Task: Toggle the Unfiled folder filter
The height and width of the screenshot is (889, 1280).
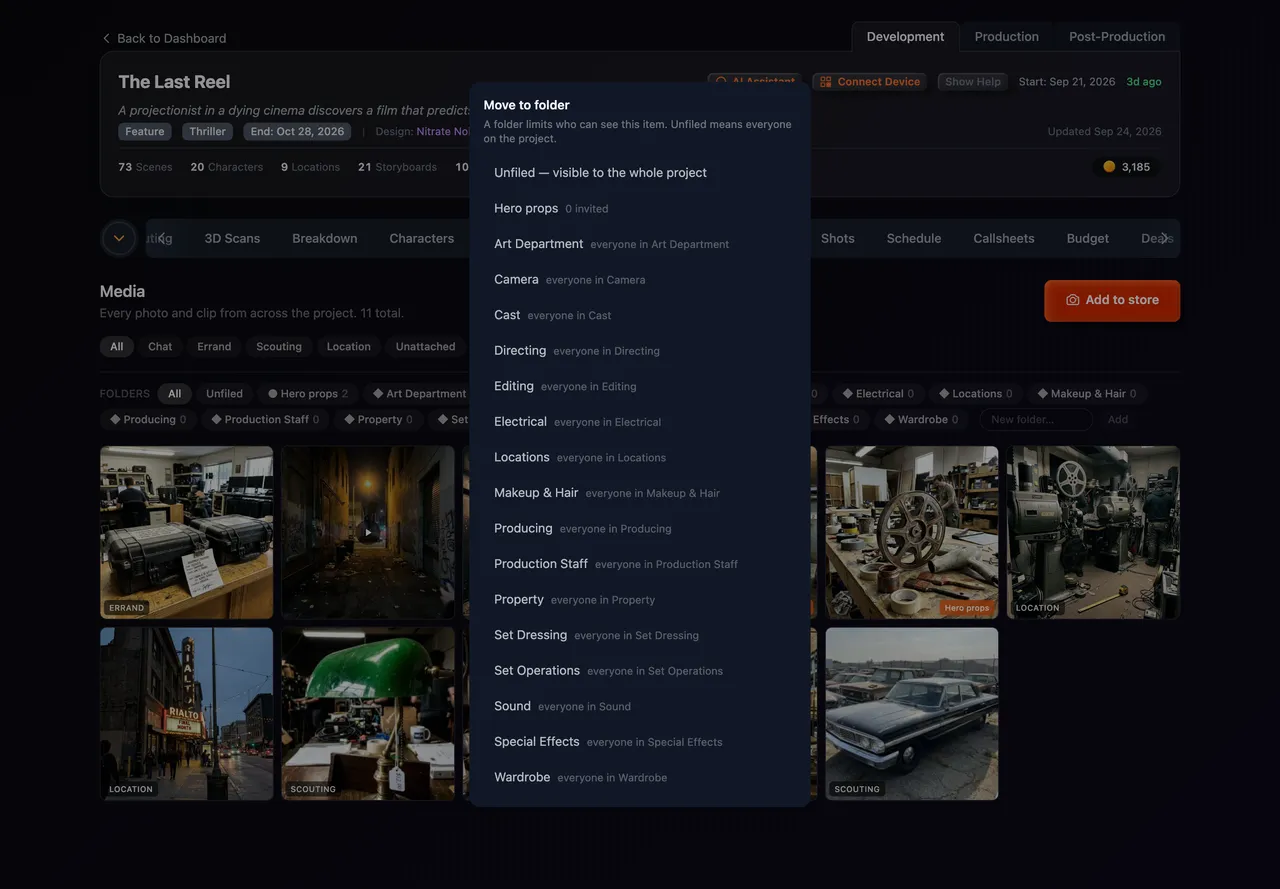Action: (224, 394)
